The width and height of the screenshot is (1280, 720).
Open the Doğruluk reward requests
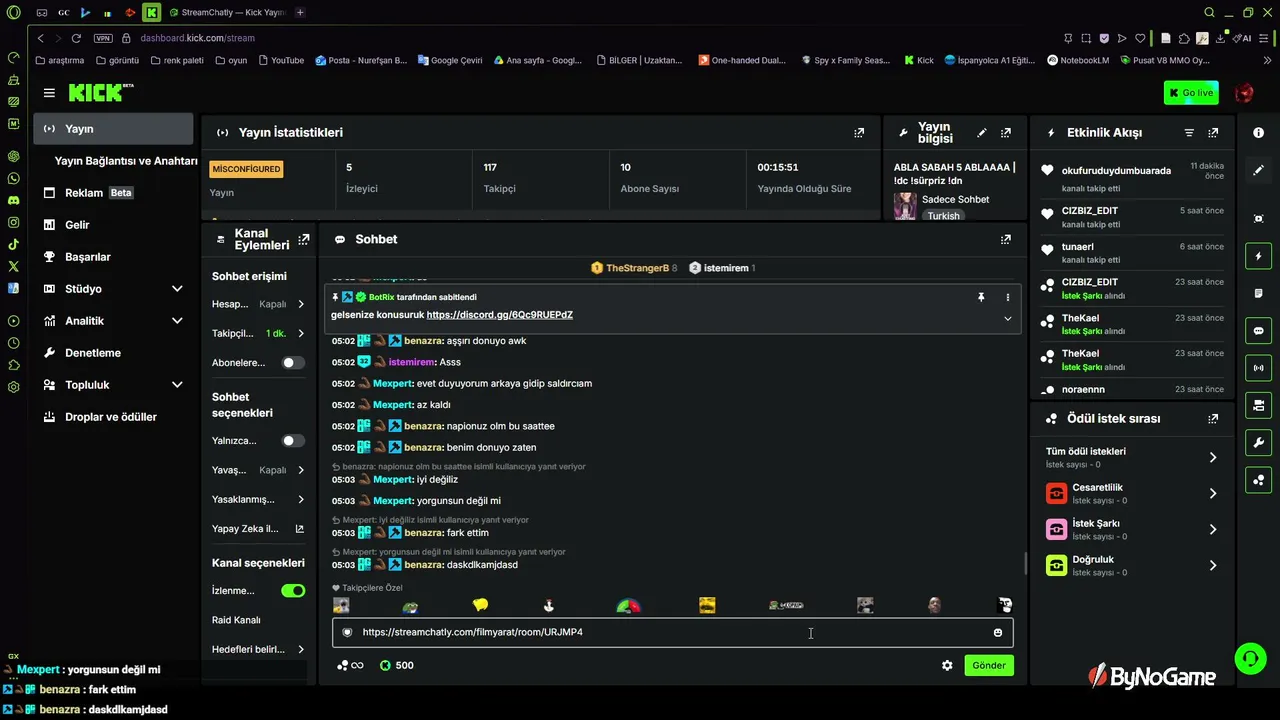[x=1130, y=565]
